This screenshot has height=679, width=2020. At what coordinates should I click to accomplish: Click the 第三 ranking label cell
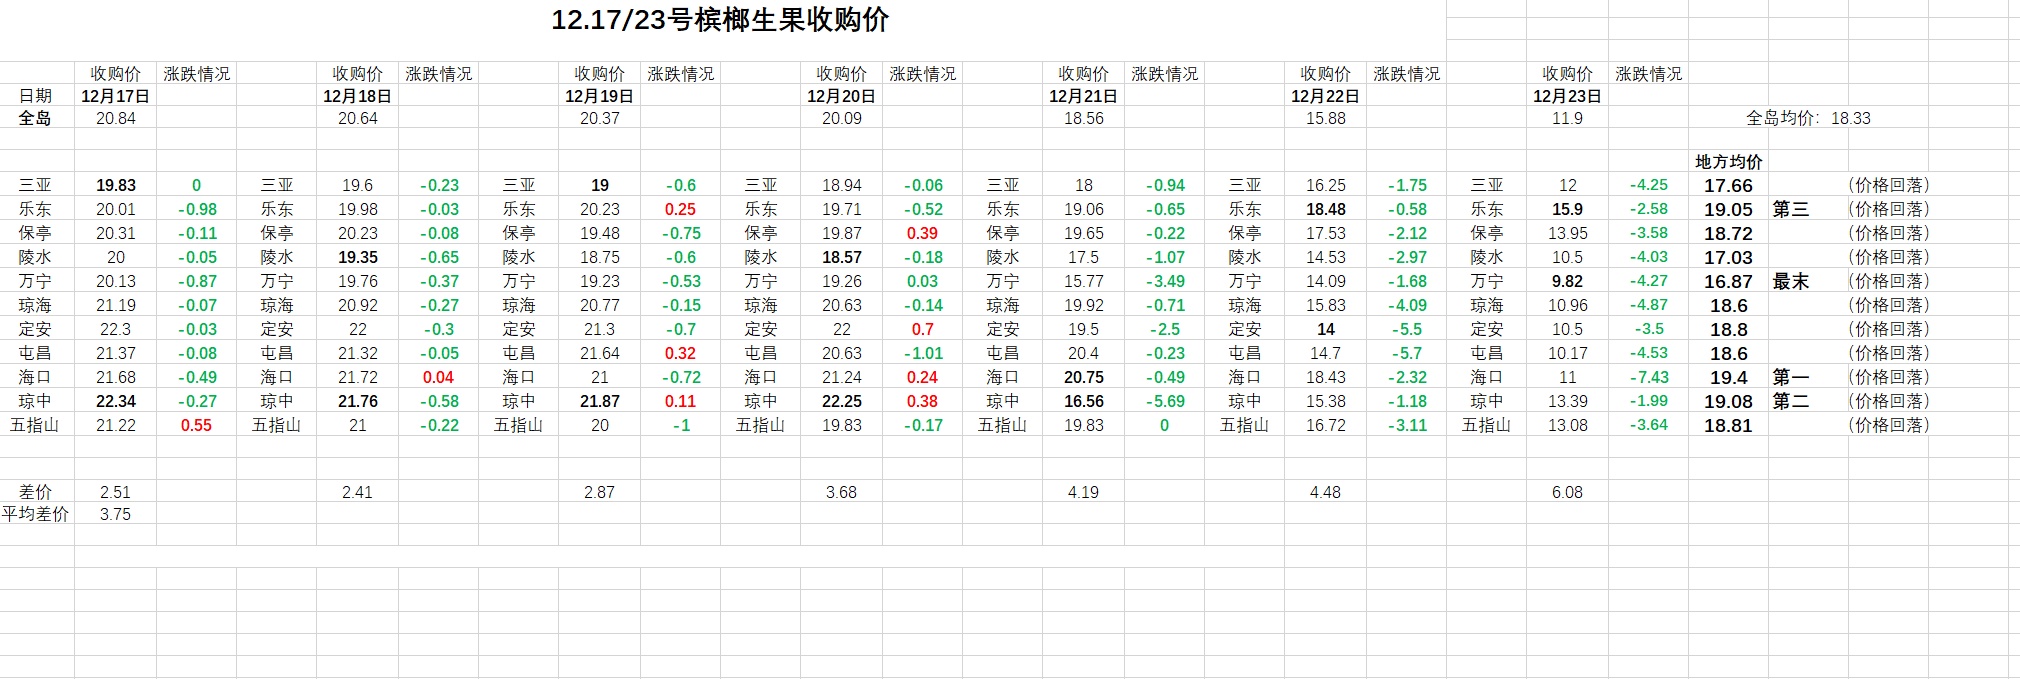coord(1790,209)
